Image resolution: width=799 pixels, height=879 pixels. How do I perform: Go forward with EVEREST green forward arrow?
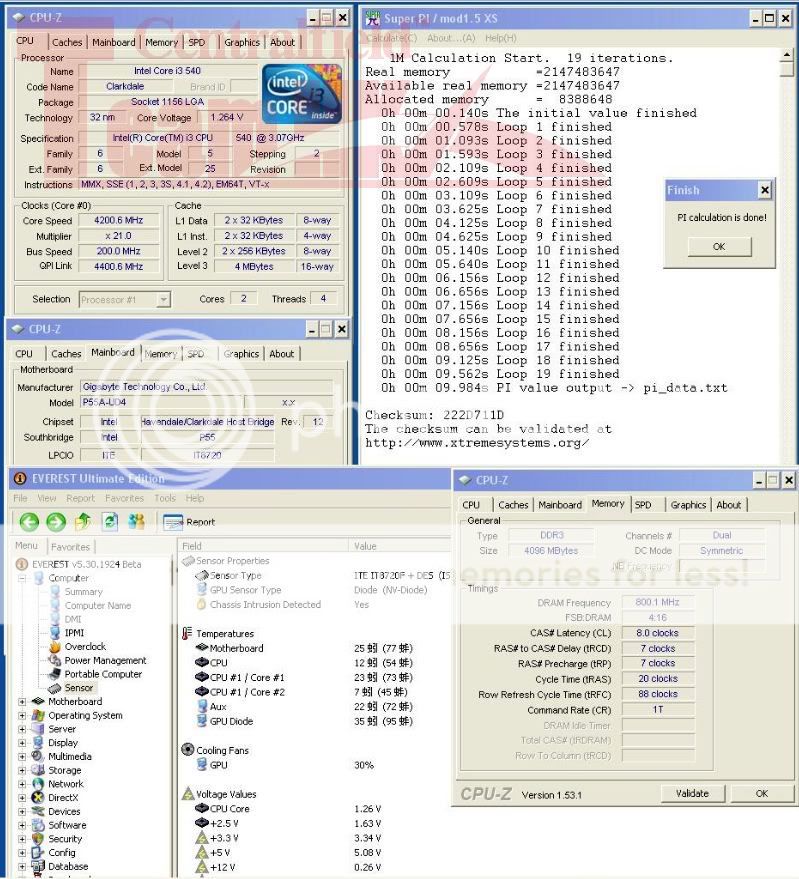coord(56,522)
